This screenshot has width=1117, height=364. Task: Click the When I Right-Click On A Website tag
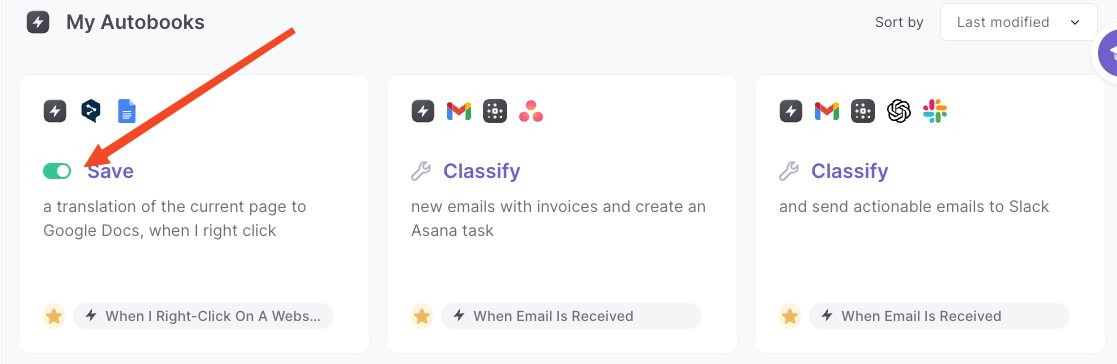203,316
